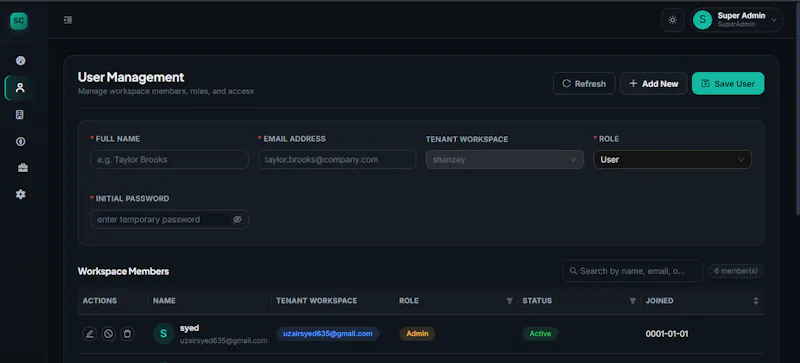The height and width of the screenshot is (363, 800).
Task: Focus the Full Name input field
Action: (169, 160)
